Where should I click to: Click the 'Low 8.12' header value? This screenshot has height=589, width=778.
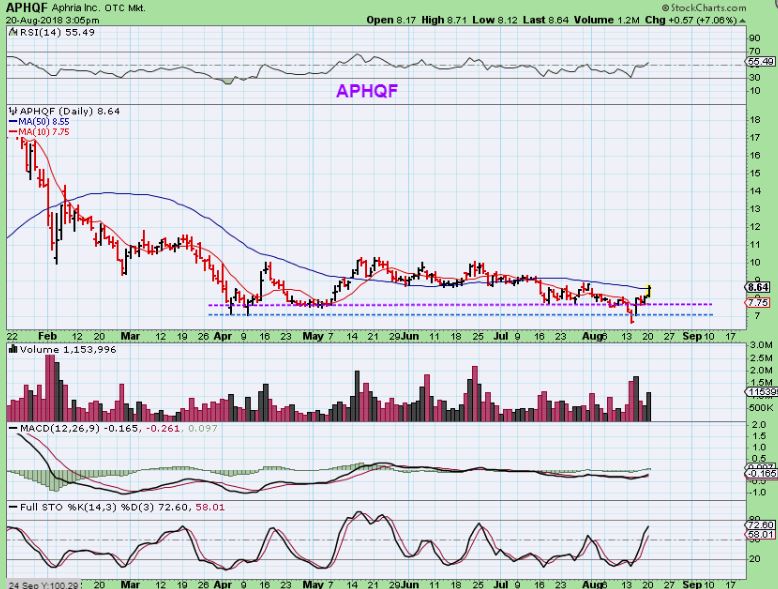click(495, 20)
